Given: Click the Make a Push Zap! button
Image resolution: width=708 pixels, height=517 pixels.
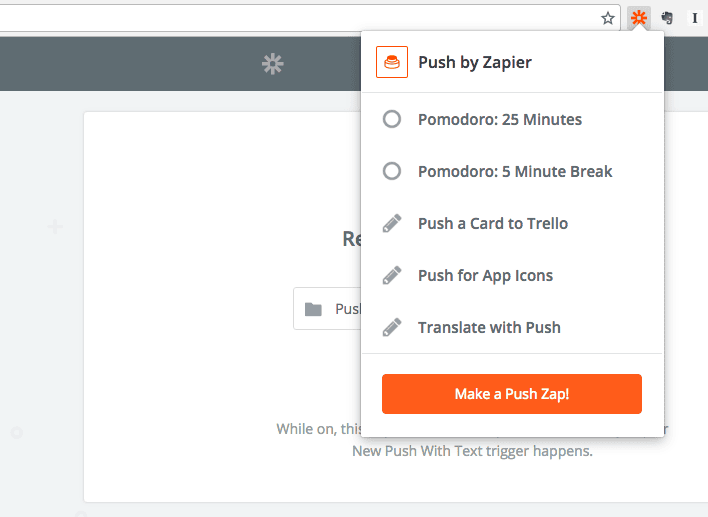Looking at the screenshot, I should tap(512, 394).
